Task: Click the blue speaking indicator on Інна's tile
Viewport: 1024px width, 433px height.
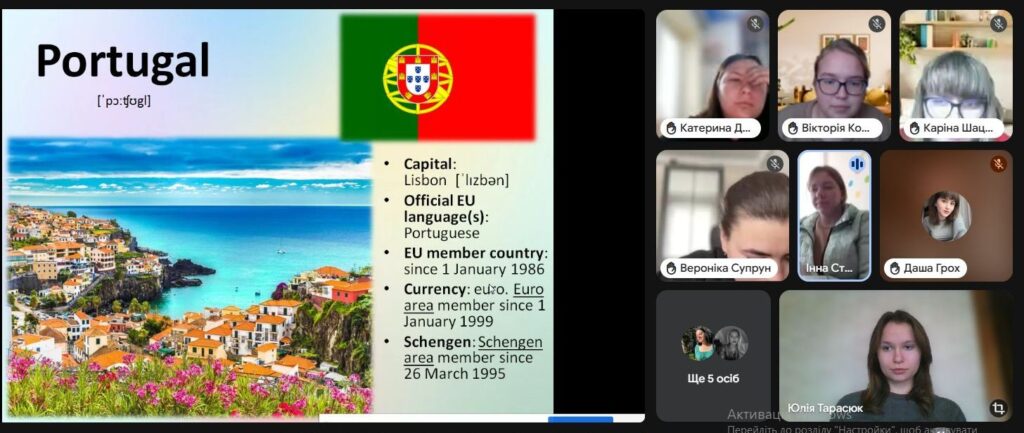Action: point(856,164)
